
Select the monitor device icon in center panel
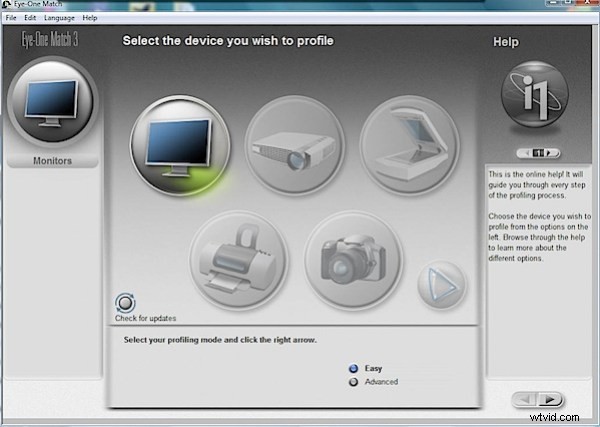pos(180,145)
